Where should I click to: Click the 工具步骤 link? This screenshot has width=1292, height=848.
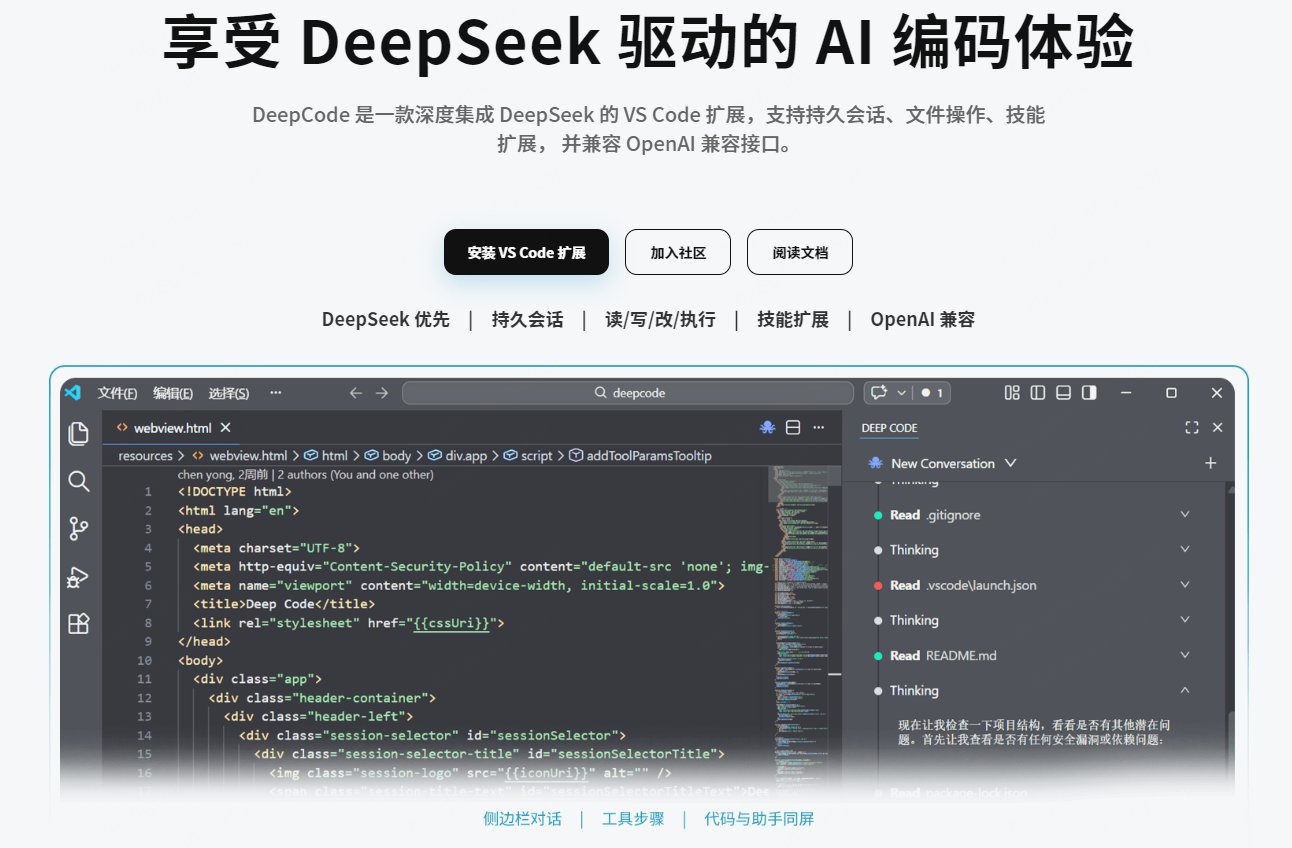click(633, 819)
